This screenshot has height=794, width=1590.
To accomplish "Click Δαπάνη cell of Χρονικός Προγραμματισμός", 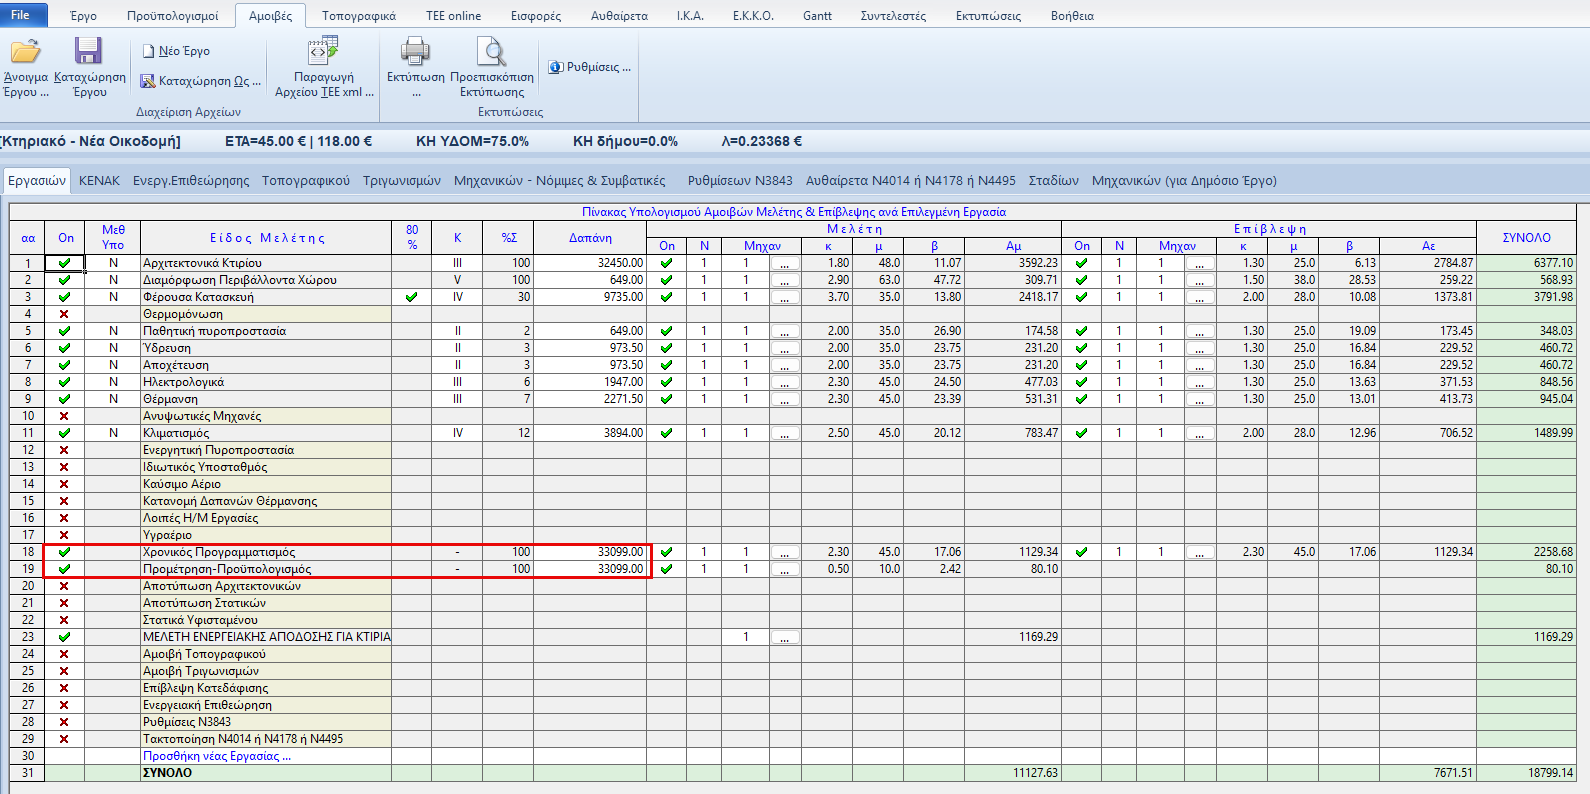I will pos(590,552).
